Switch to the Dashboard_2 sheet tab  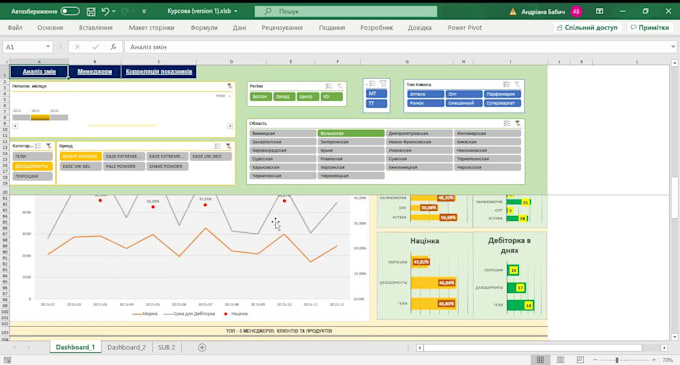127,347
